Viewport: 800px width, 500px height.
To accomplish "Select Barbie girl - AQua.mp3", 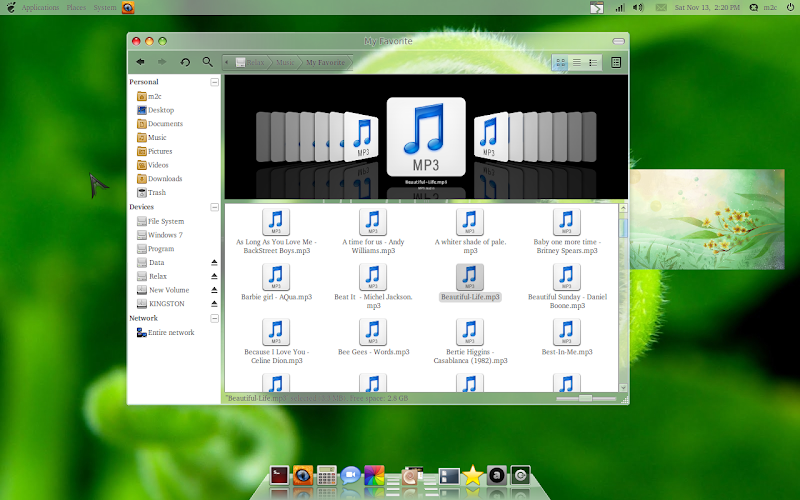I will (276, 282).
